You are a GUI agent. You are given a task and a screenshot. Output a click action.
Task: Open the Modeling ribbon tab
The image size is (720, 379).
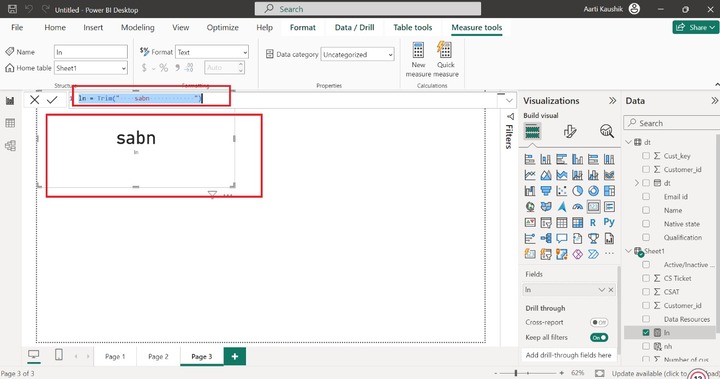click(138, 28)
